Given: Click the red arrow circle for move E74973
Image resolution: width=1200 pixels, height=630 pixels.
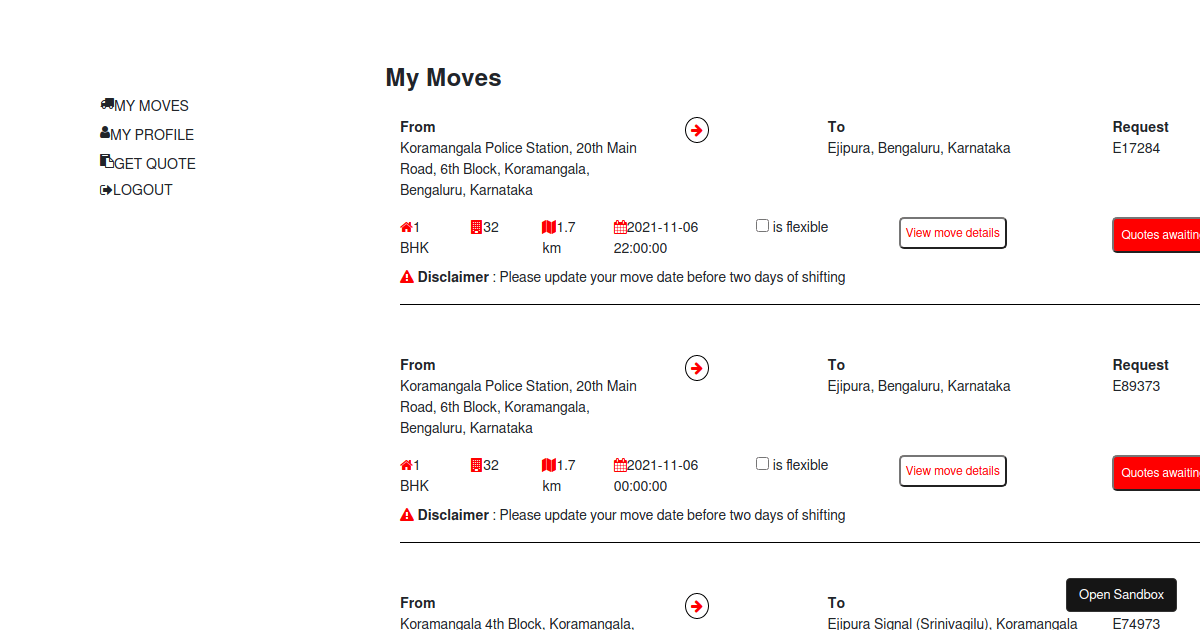Looking at the screenshot, I should (x=697, y=606).
